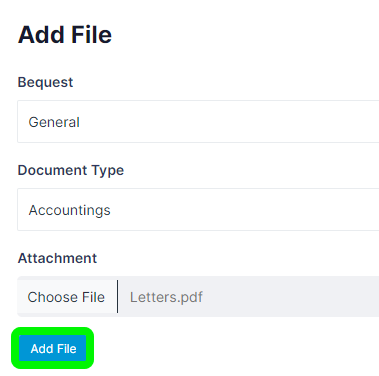
Task: Select the Letters.pdf file name field
Action: click(x=248, y=297)
